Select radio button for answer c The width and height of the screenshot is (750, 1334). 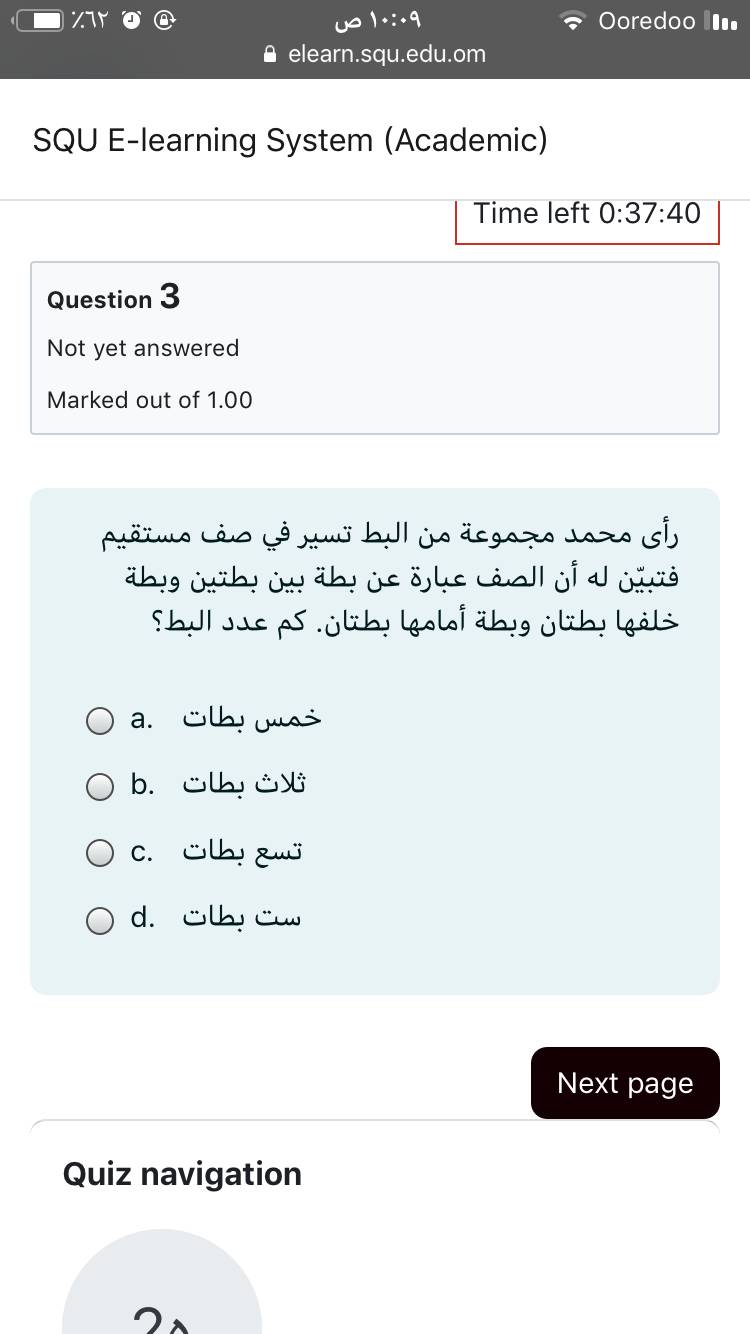(x=100, y=853)
